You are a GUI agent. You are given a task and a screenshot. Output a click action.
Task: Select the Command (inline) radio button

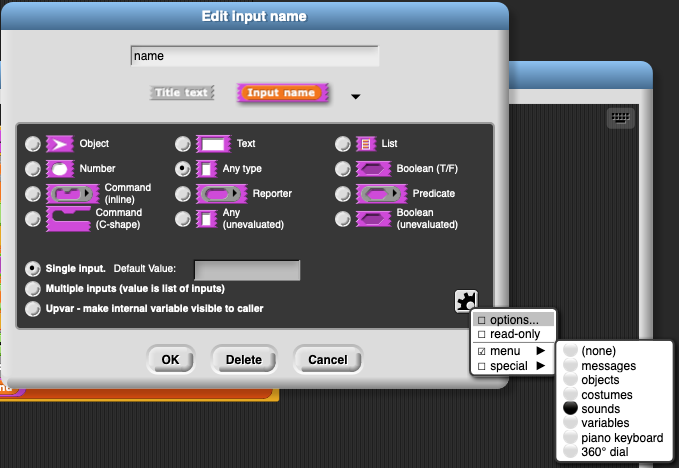[32, 194]
